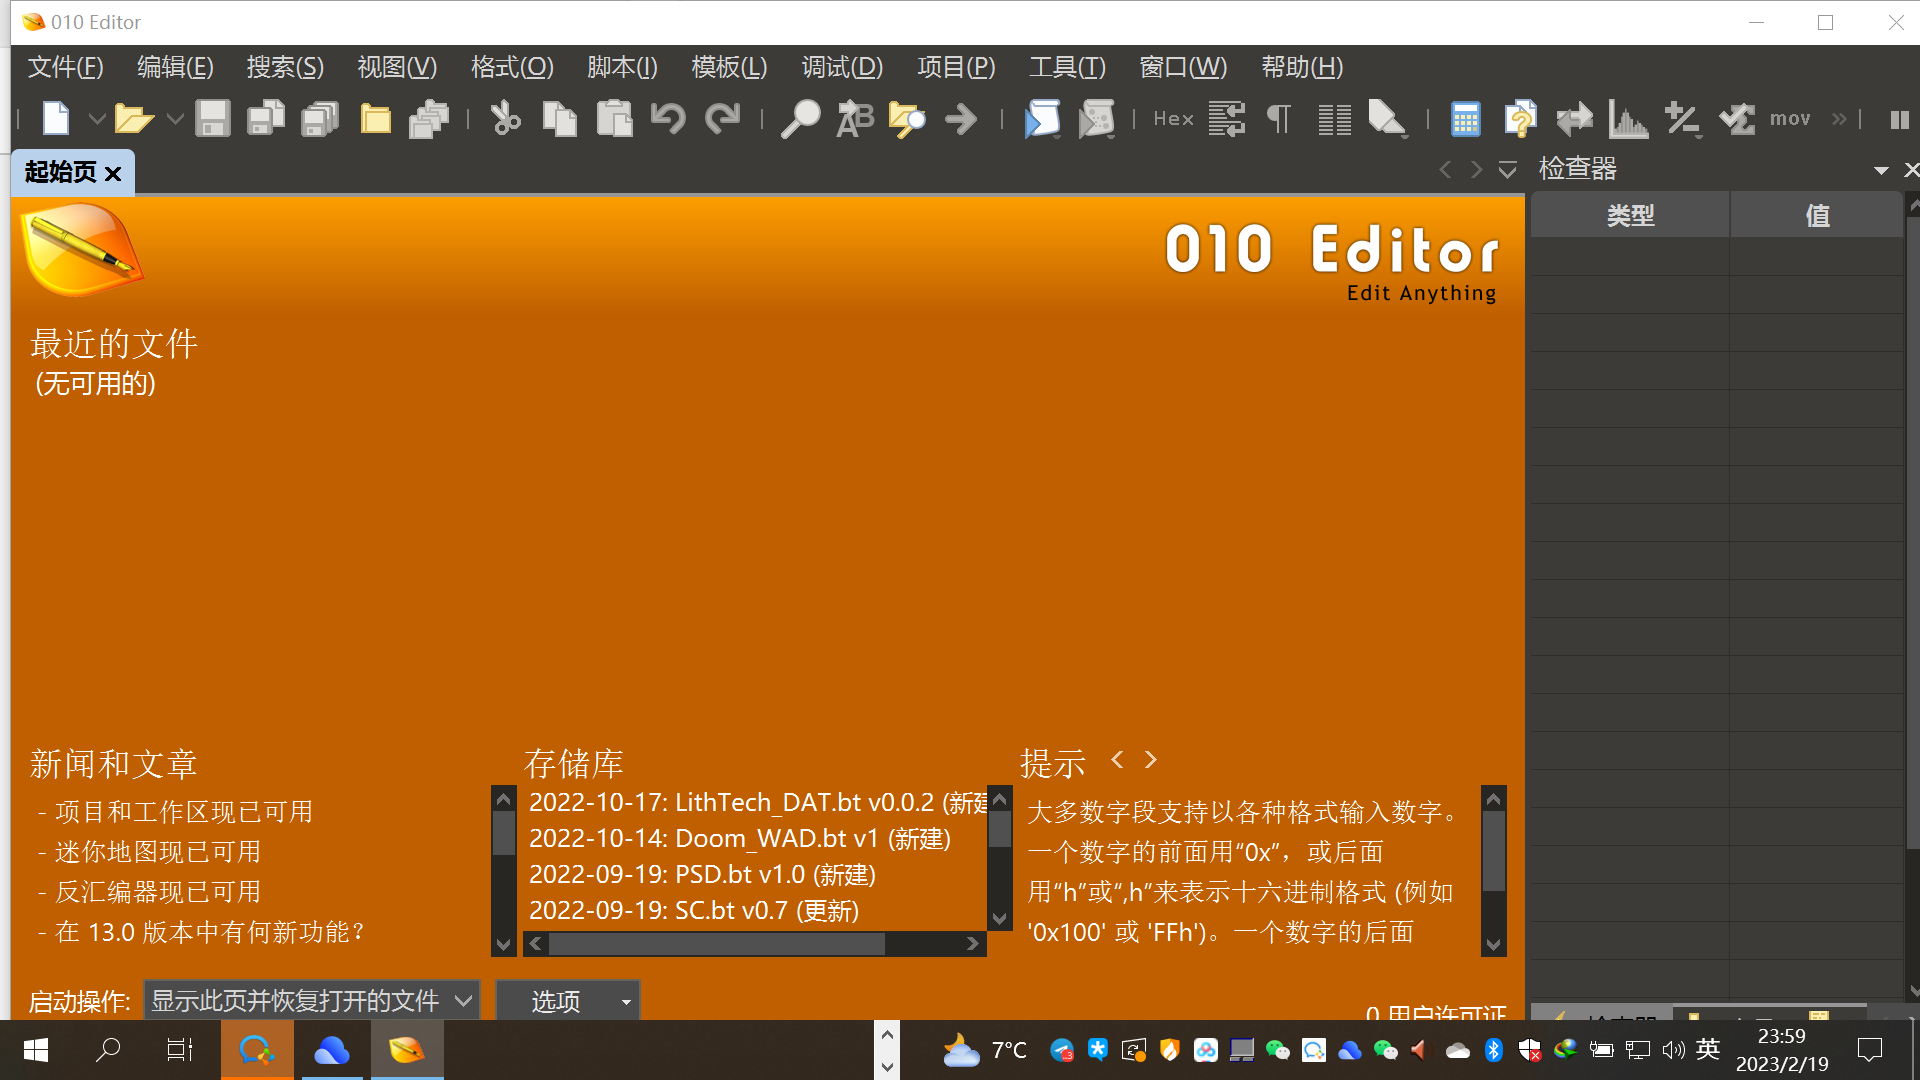This screenshot has width=1920, height=1080.
Task: Select the 起始页 tab
Action: click(60, 172)
